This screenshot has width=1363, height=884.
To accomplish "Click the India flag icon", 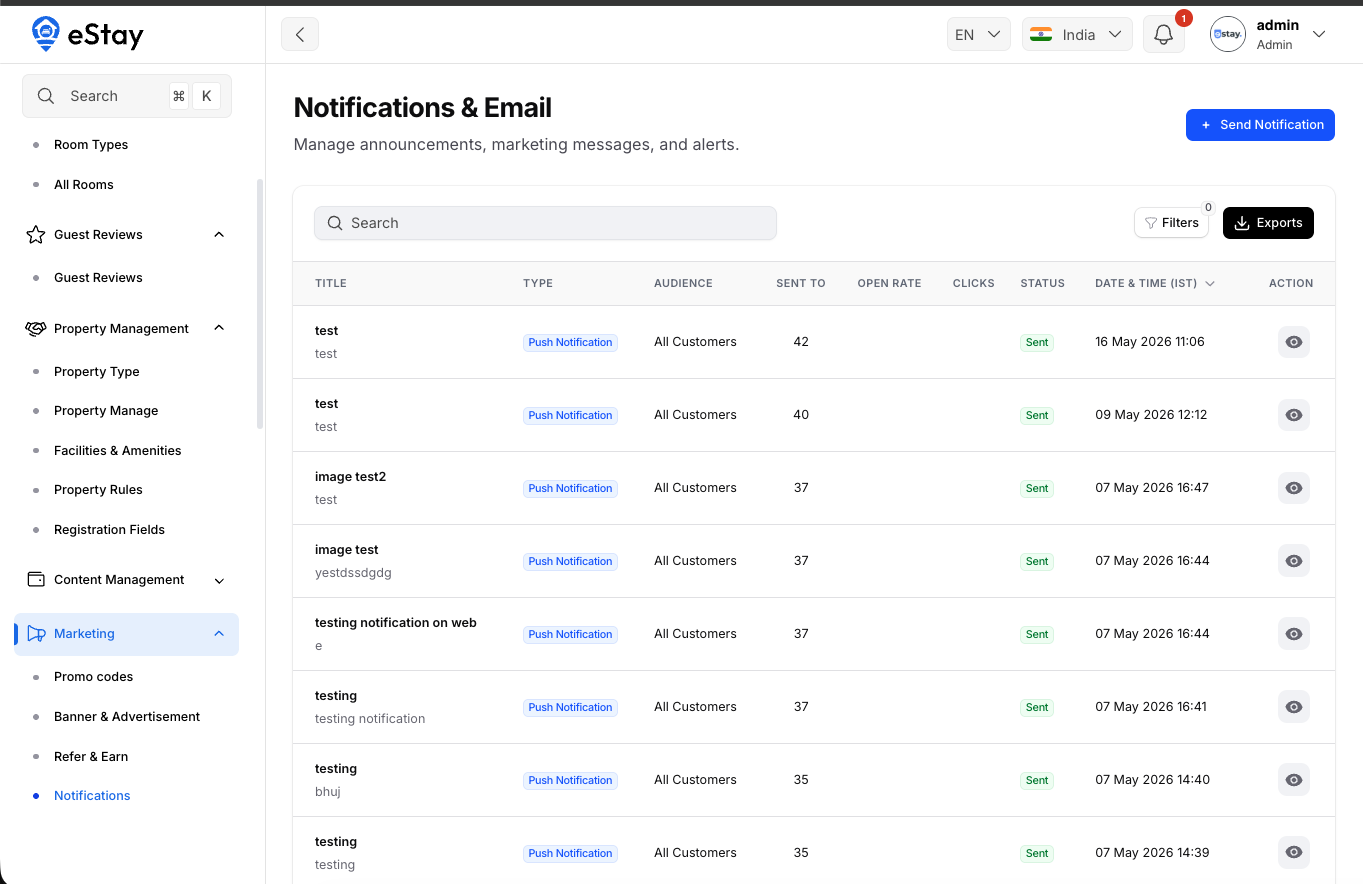I will tap(1040, 34).
